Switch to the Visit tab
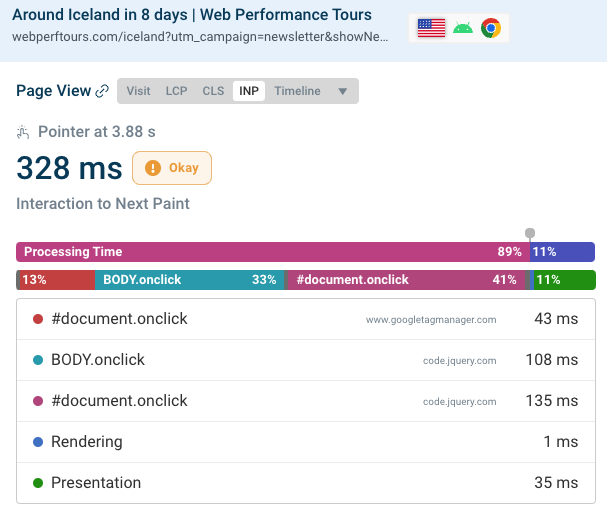607x522 pixels. [138, 91]
